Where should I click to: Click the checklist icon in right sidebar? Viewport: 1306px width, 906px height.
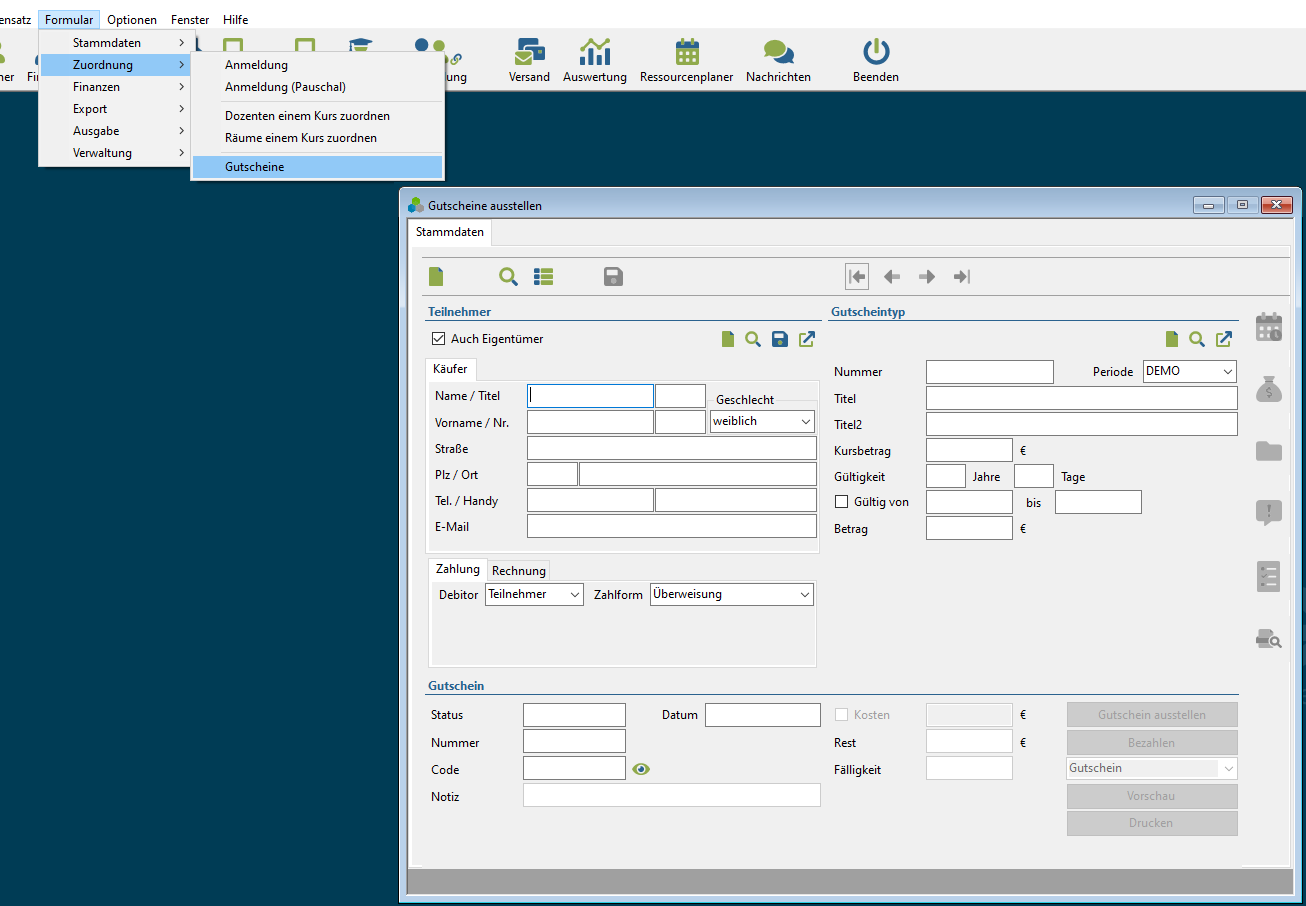(1269, 576)
